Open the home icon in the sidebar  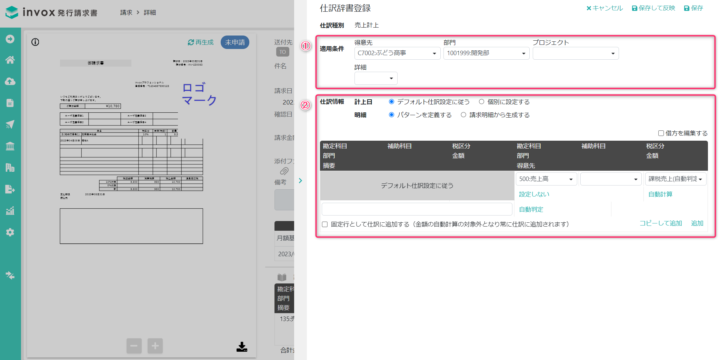tap(10, 60)
